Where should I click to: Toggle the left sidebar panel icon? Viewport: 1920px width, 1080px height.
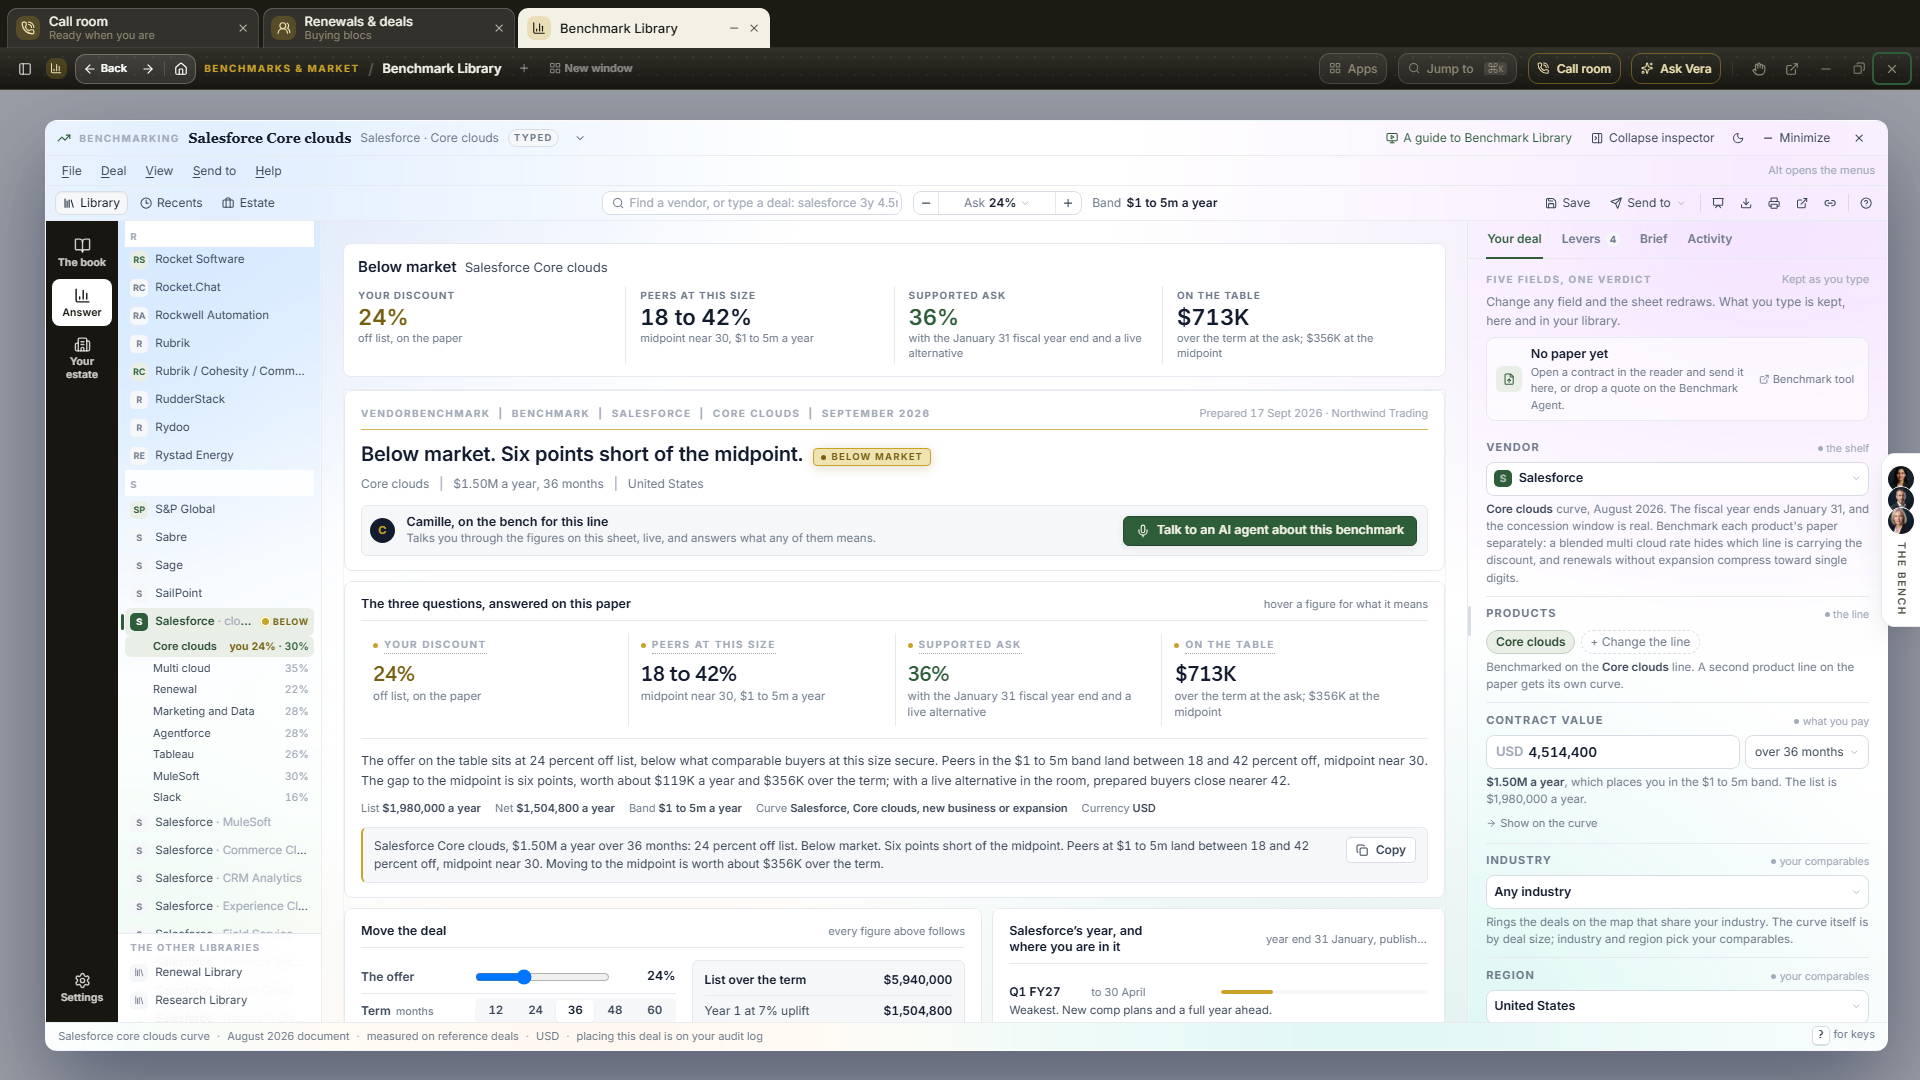25,69
